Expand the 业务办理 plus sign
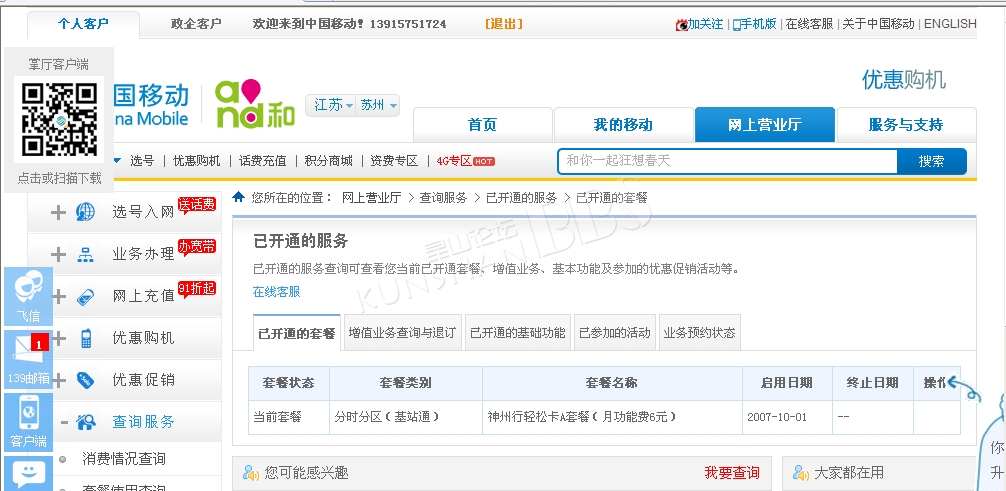 tap(58, 254)
